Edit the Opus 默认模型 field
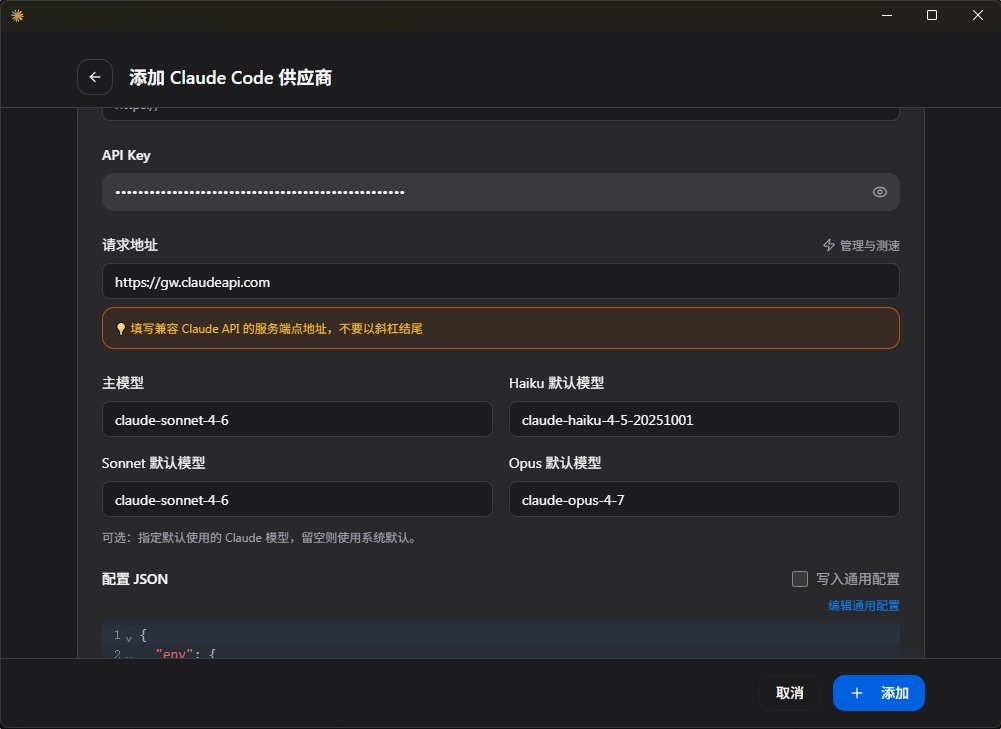Viewport: 1001px width, 729px height. click(x=704, y=499)
